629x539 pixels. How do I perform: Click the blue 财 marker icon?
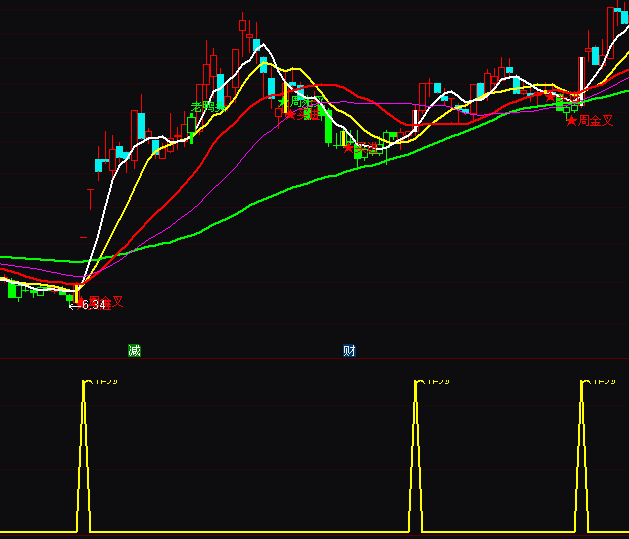coord(349,350)
